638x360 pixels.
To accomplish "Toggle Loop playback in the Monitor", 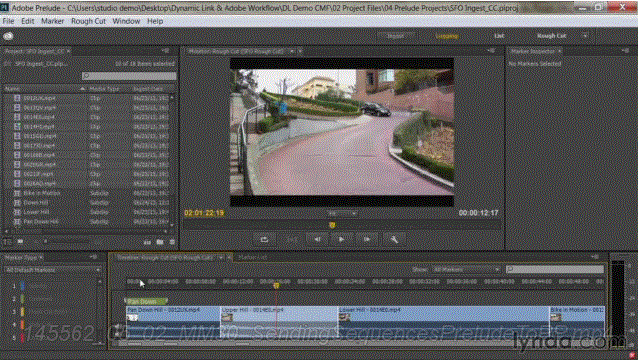I will (x=264, y=240).
